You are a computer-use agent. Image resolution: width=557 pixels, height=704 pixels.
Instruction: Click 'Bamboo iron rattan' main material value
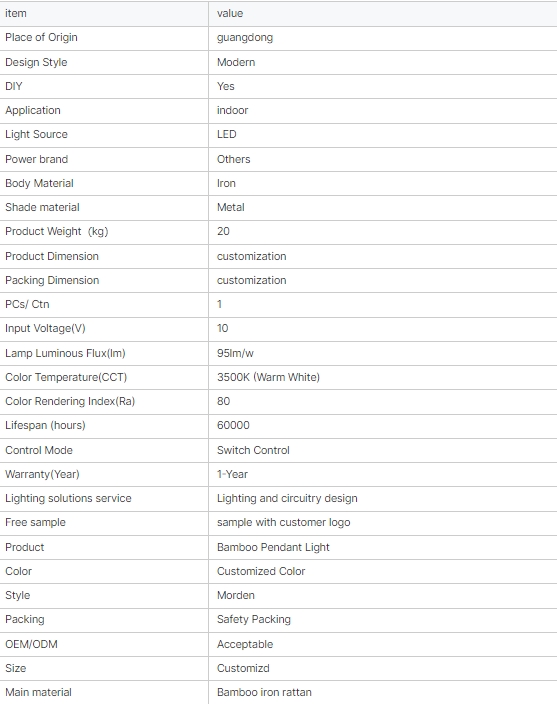(x=264, y=692)
